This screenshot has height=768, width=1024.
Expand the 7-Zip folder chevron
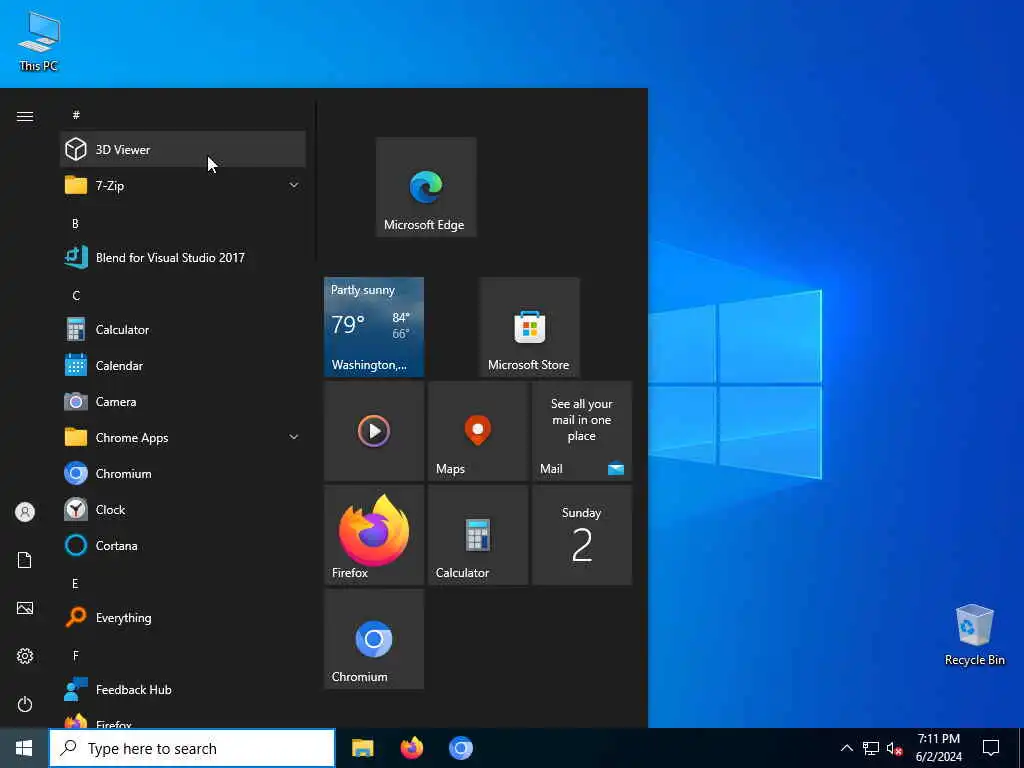294,185
